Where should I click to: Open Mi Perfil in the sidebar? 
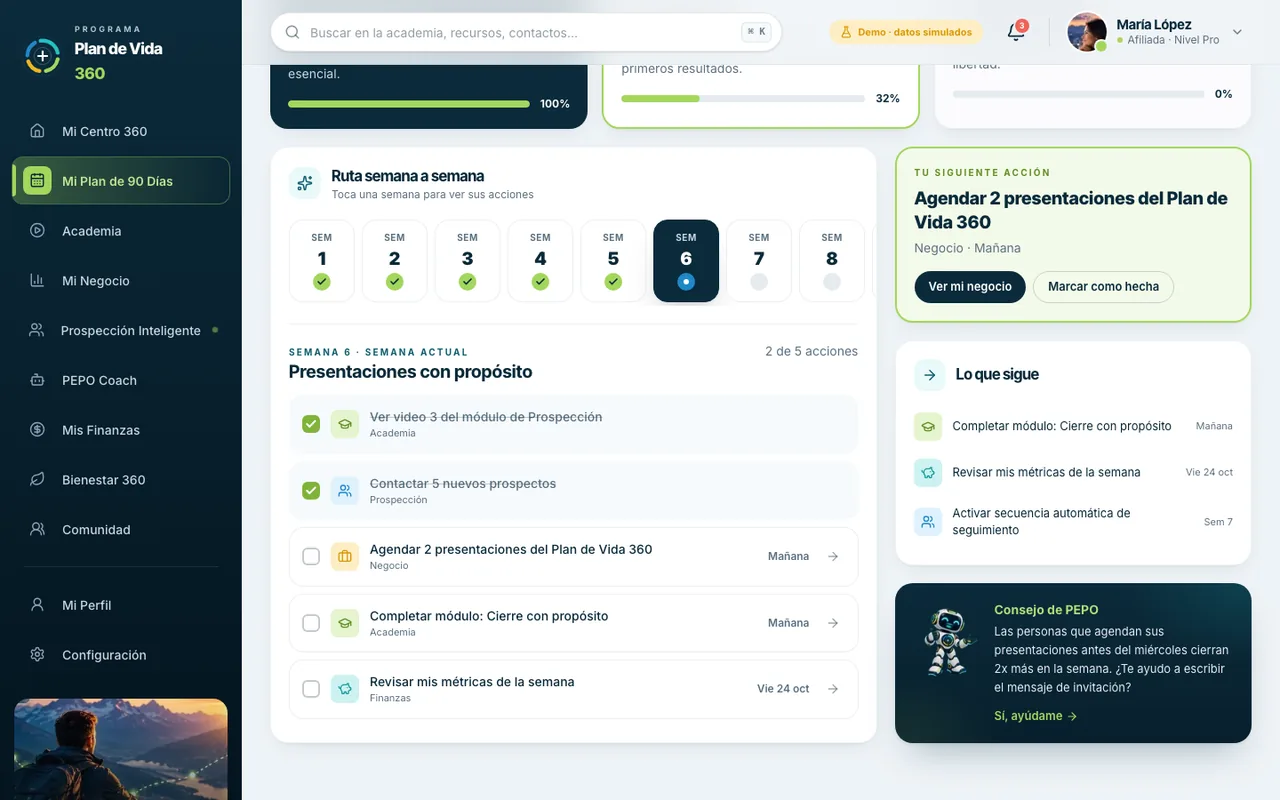tap(121, 605)
